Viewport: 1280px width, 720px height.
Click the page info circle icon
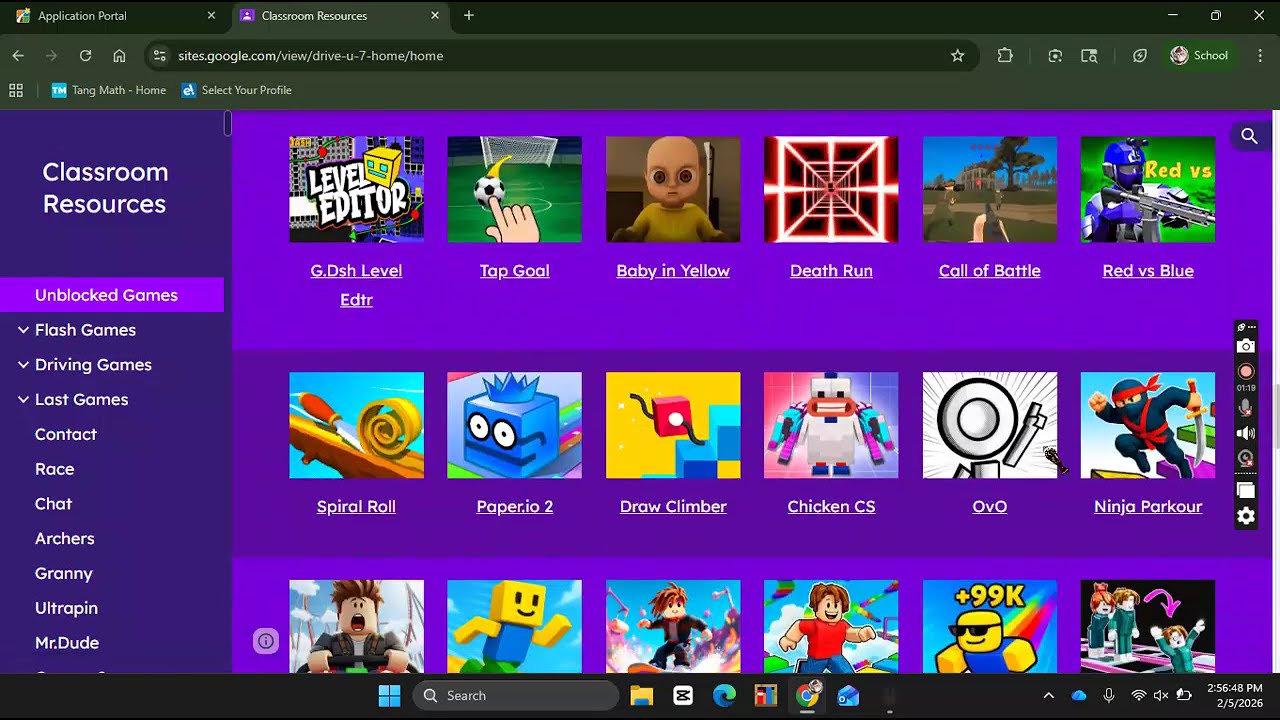265,641
